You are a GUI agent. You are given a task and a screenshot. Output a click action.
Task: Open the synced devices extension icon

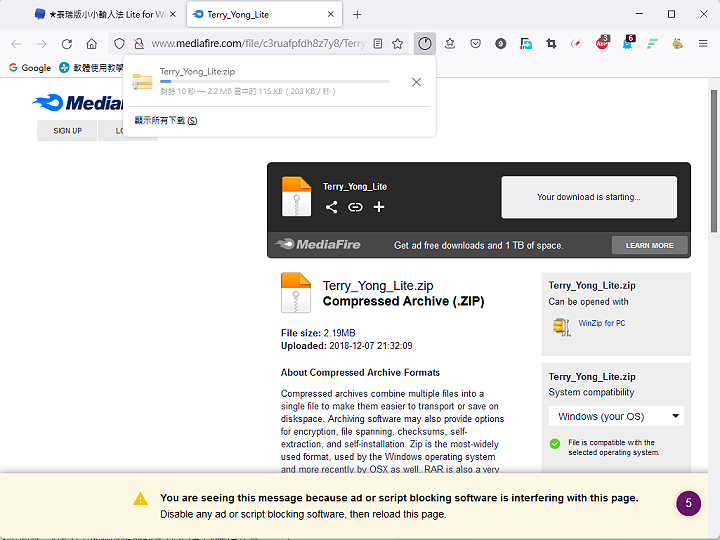[x=526, y=44]
